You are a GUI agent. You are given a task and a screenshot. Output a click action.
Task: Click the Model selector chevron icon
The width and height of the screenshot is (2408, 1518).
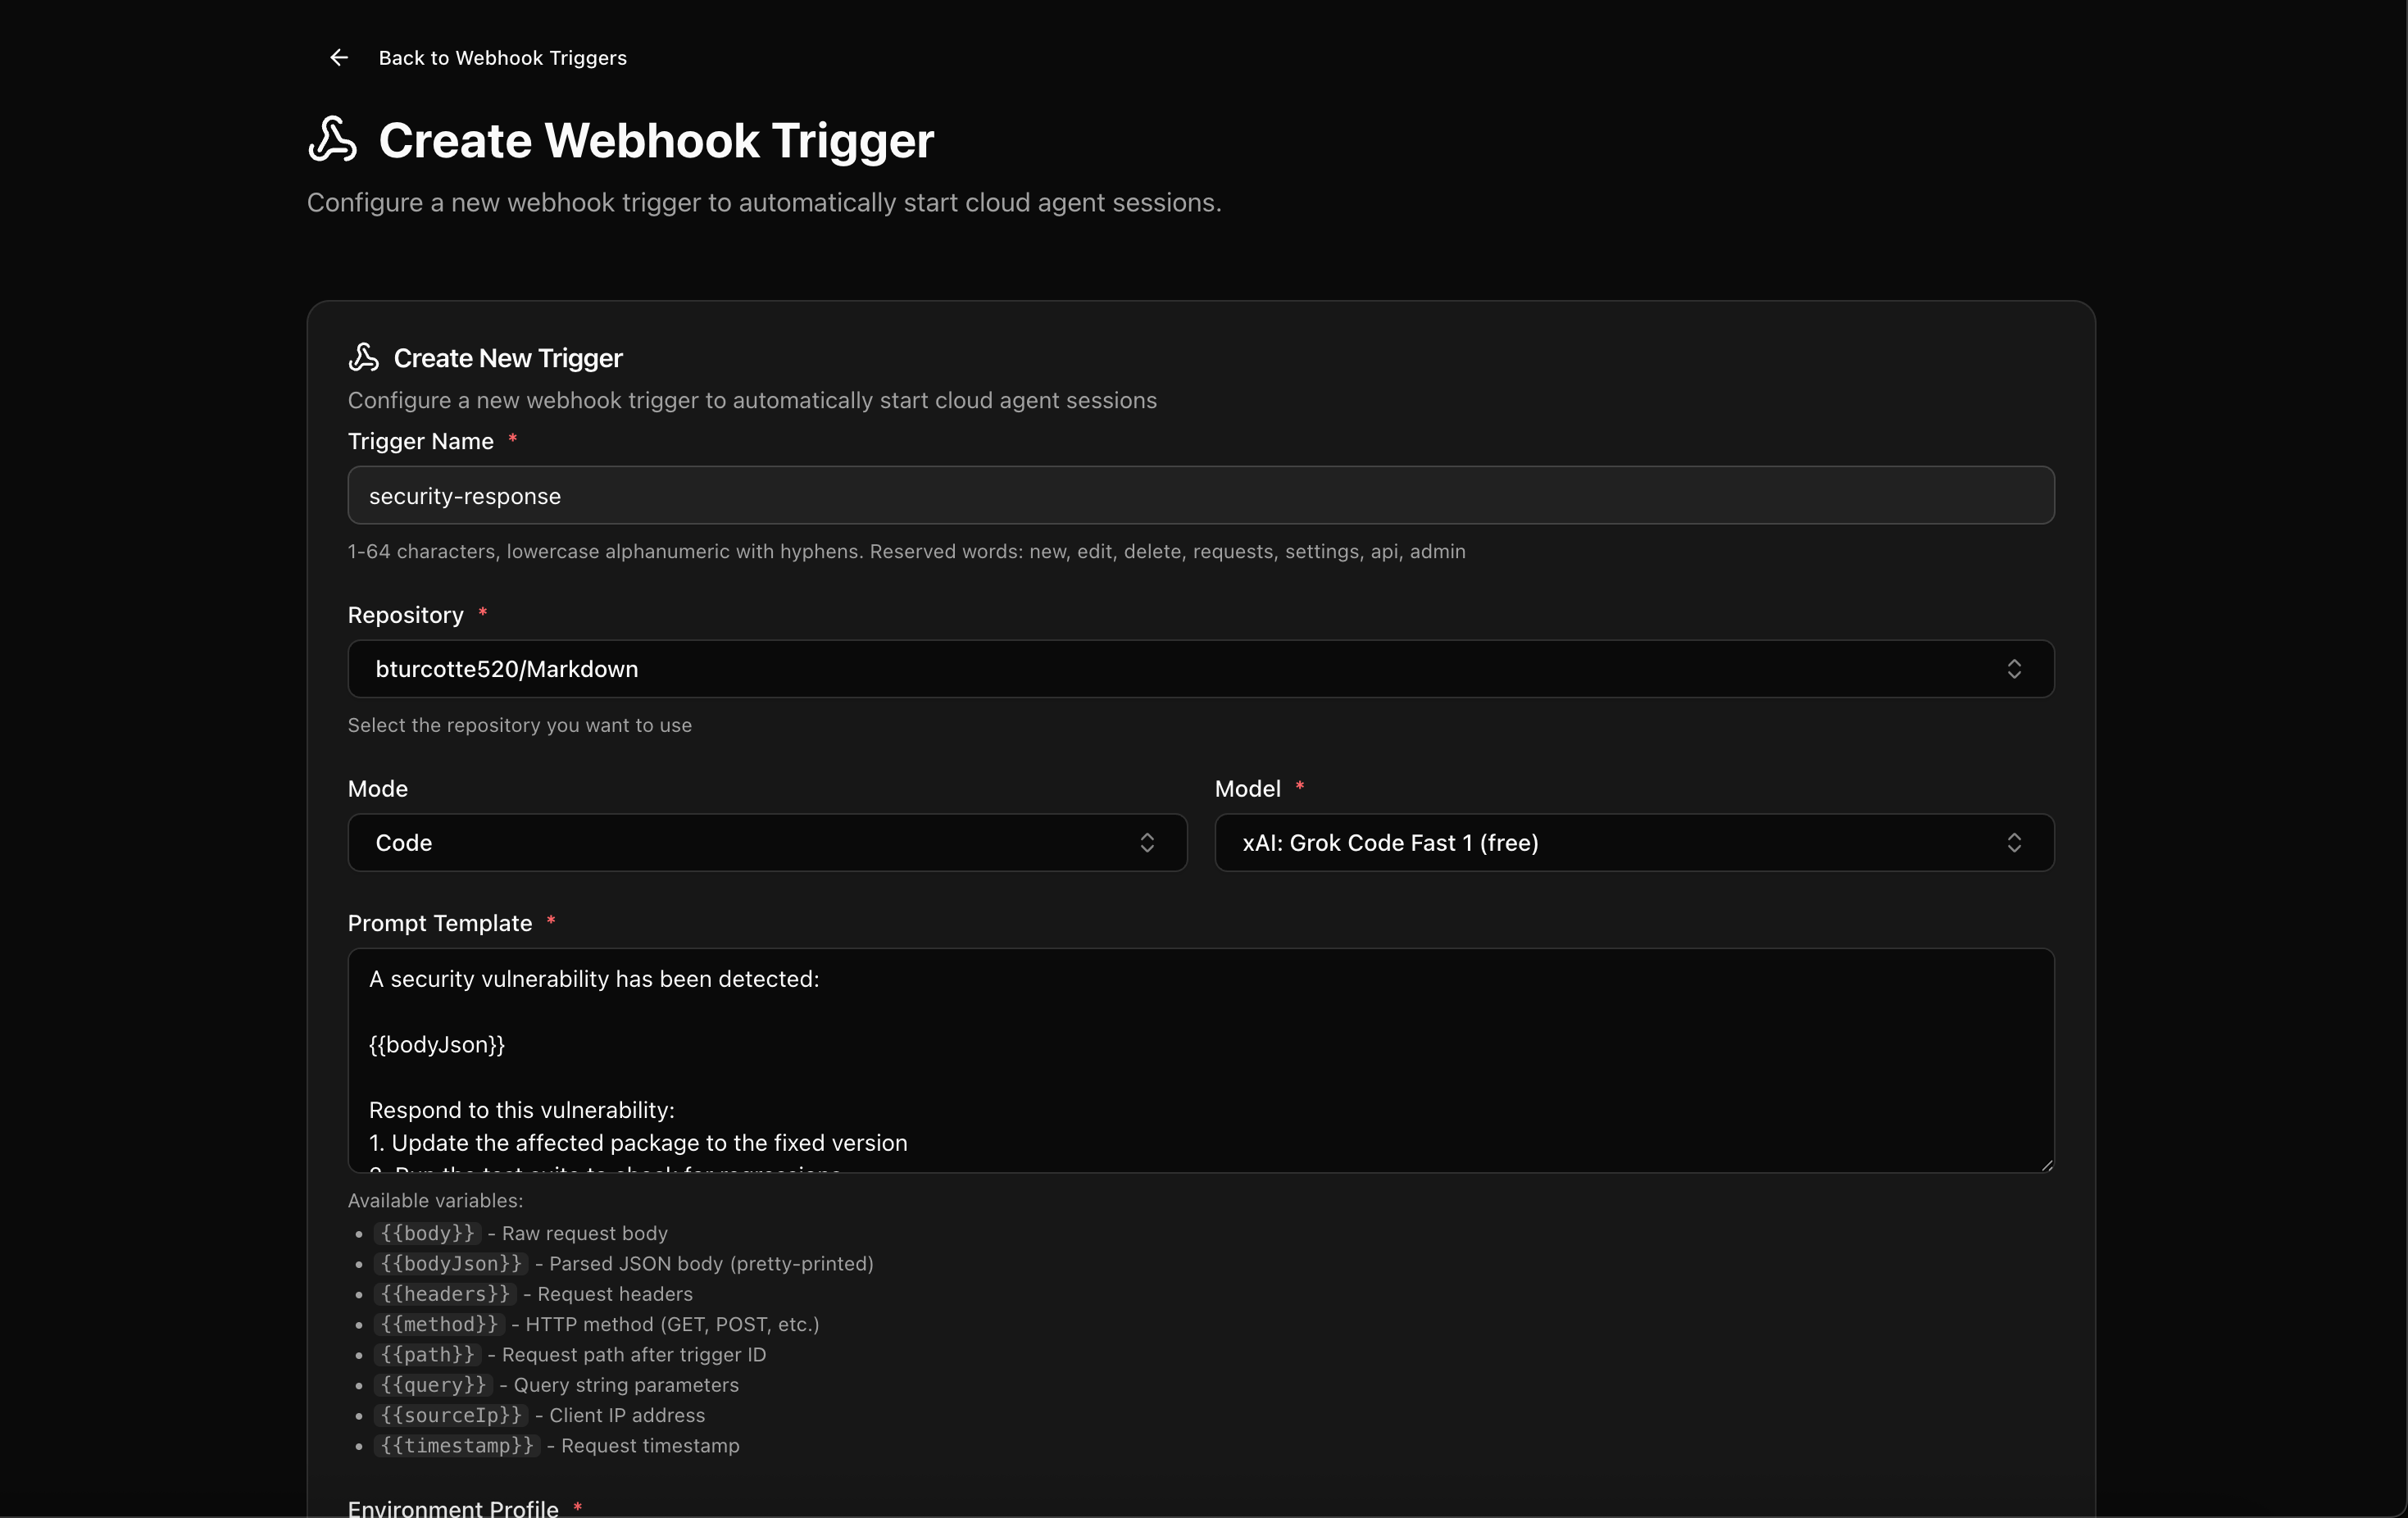point(2014,843)
